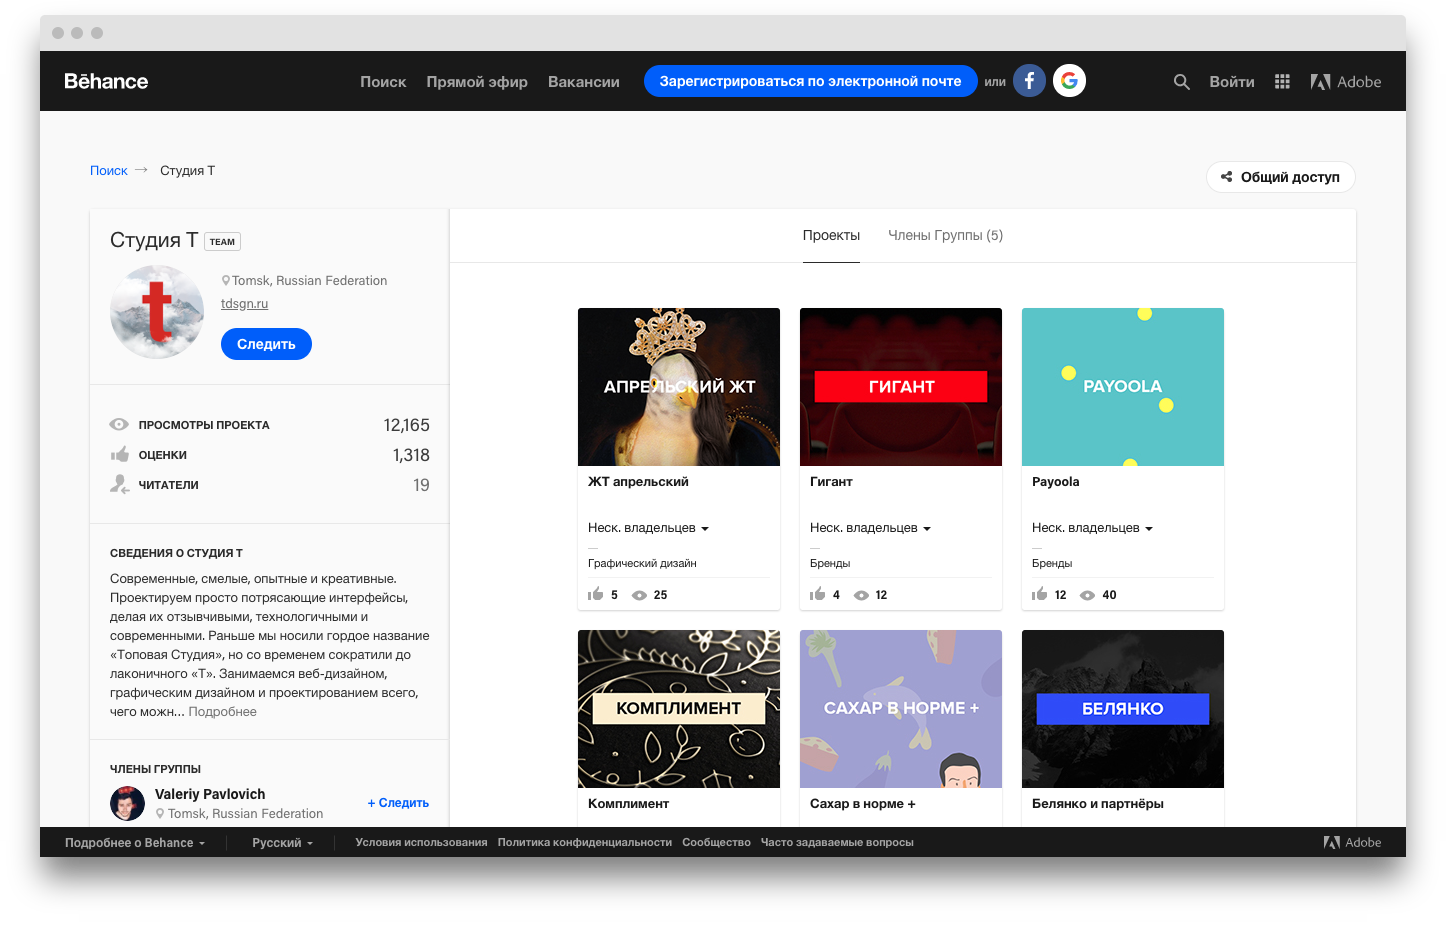Click views eye icon on ЖТ апрельский

click(639, 595)
